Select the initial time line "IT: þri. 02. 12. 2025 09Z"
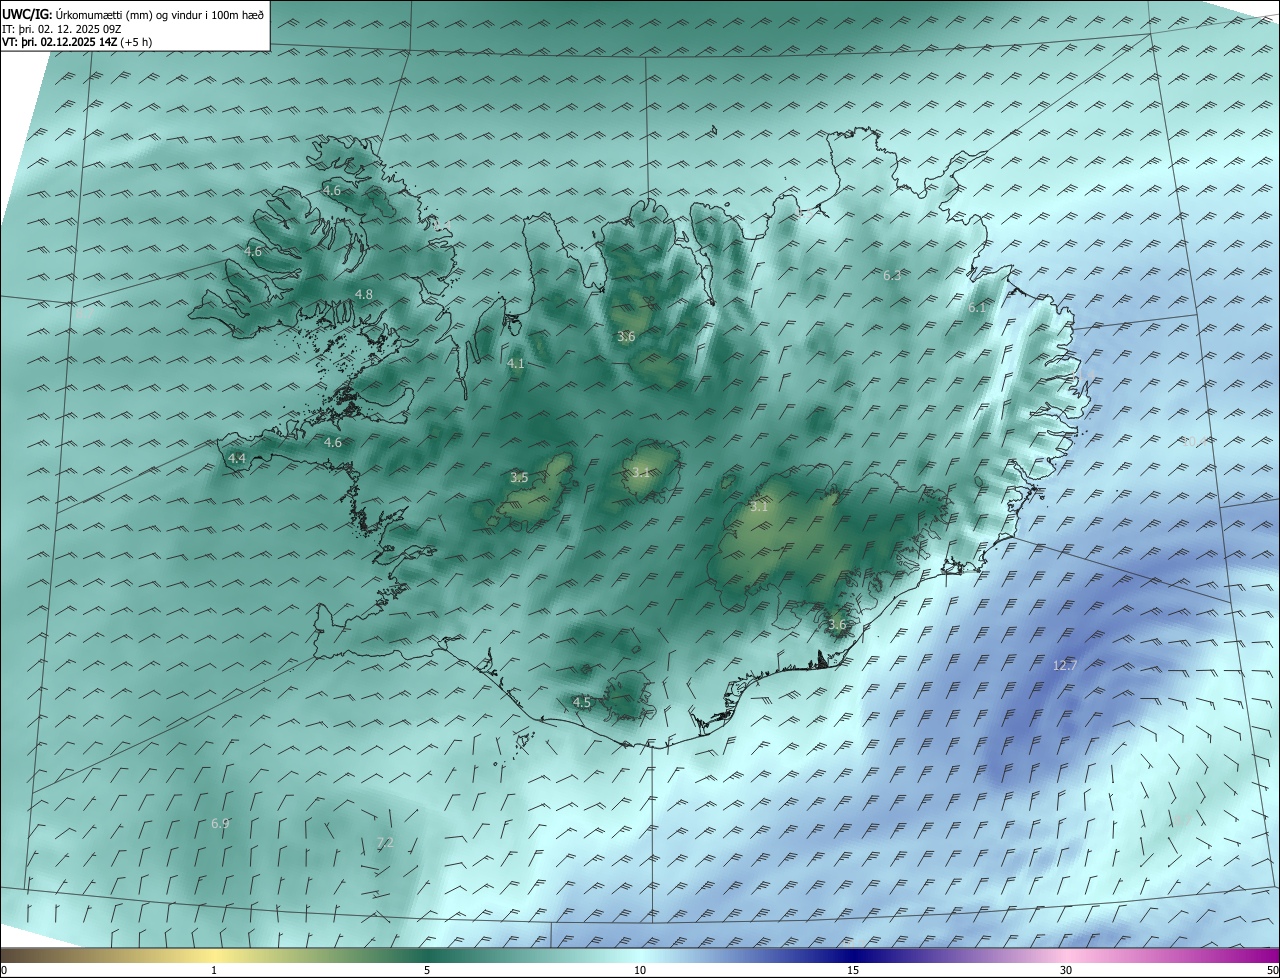The image size is (1280, 978). [x=61, y=29]
